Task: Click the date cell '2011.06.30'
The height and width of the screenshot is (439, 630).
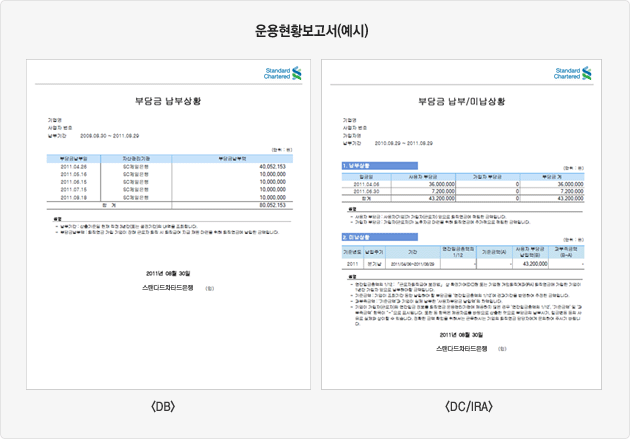Action: click(366, 191)
